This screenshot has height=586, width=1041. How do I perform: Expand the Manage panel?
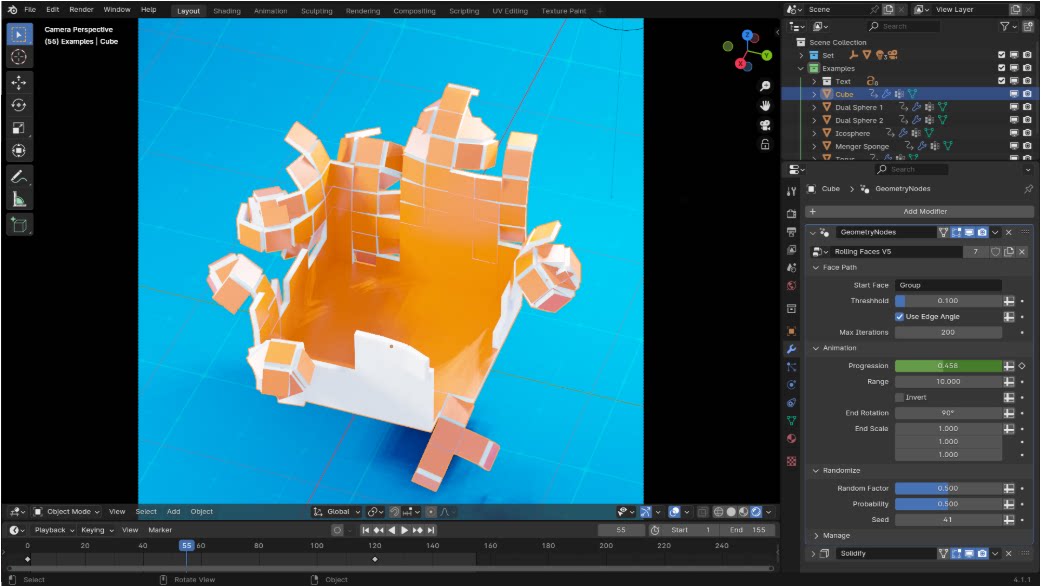816,536
